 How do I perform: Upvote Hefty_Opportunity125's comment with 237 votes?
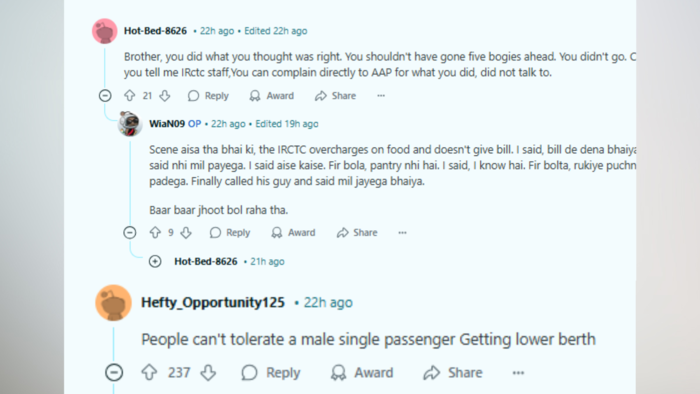tap(149, 373)
